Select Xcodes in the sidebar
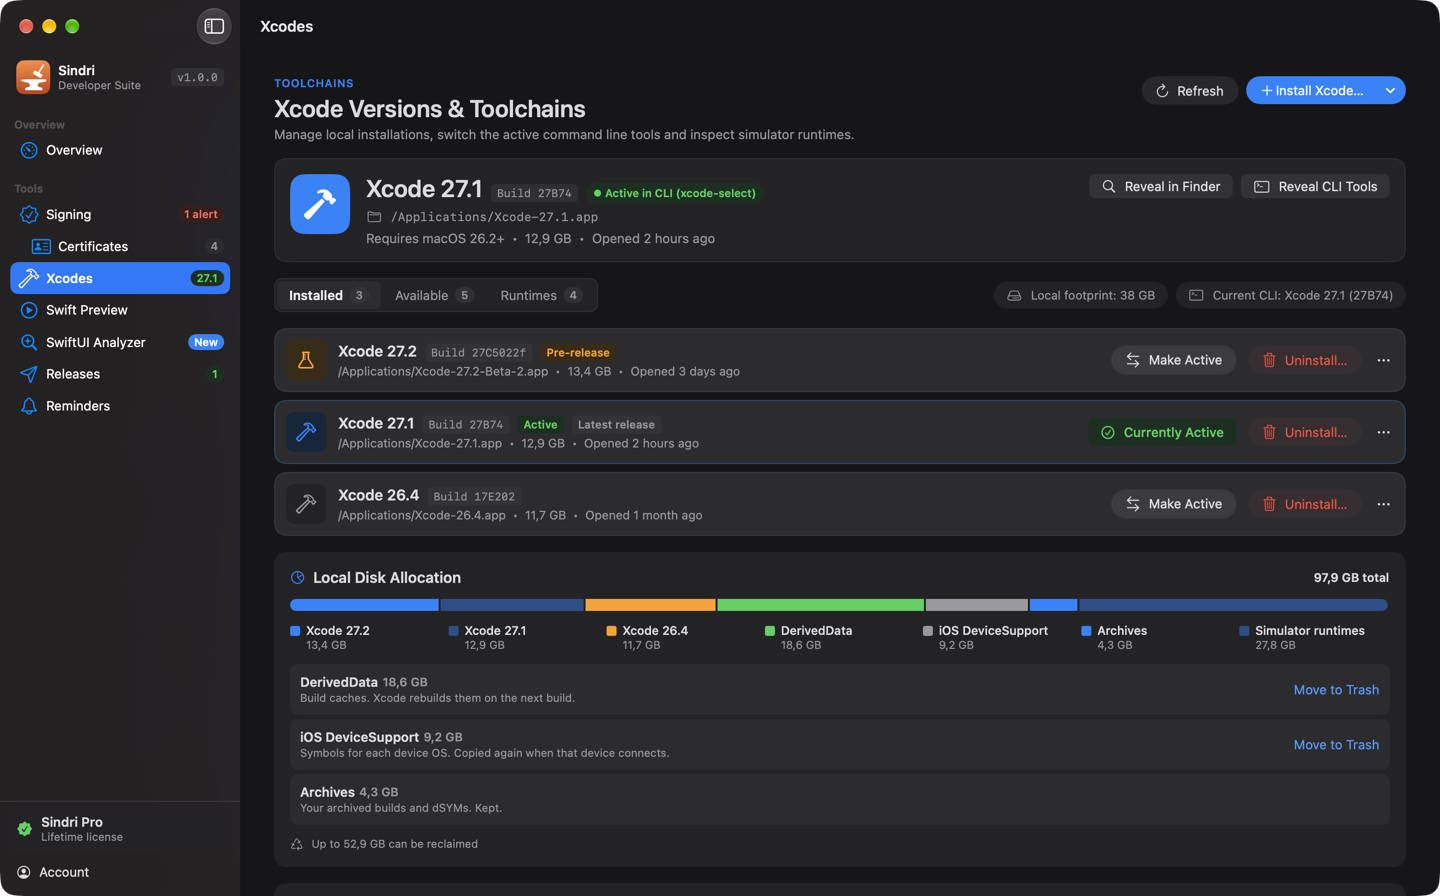The height and width of the screenshot is (896, 1440). 120,278
